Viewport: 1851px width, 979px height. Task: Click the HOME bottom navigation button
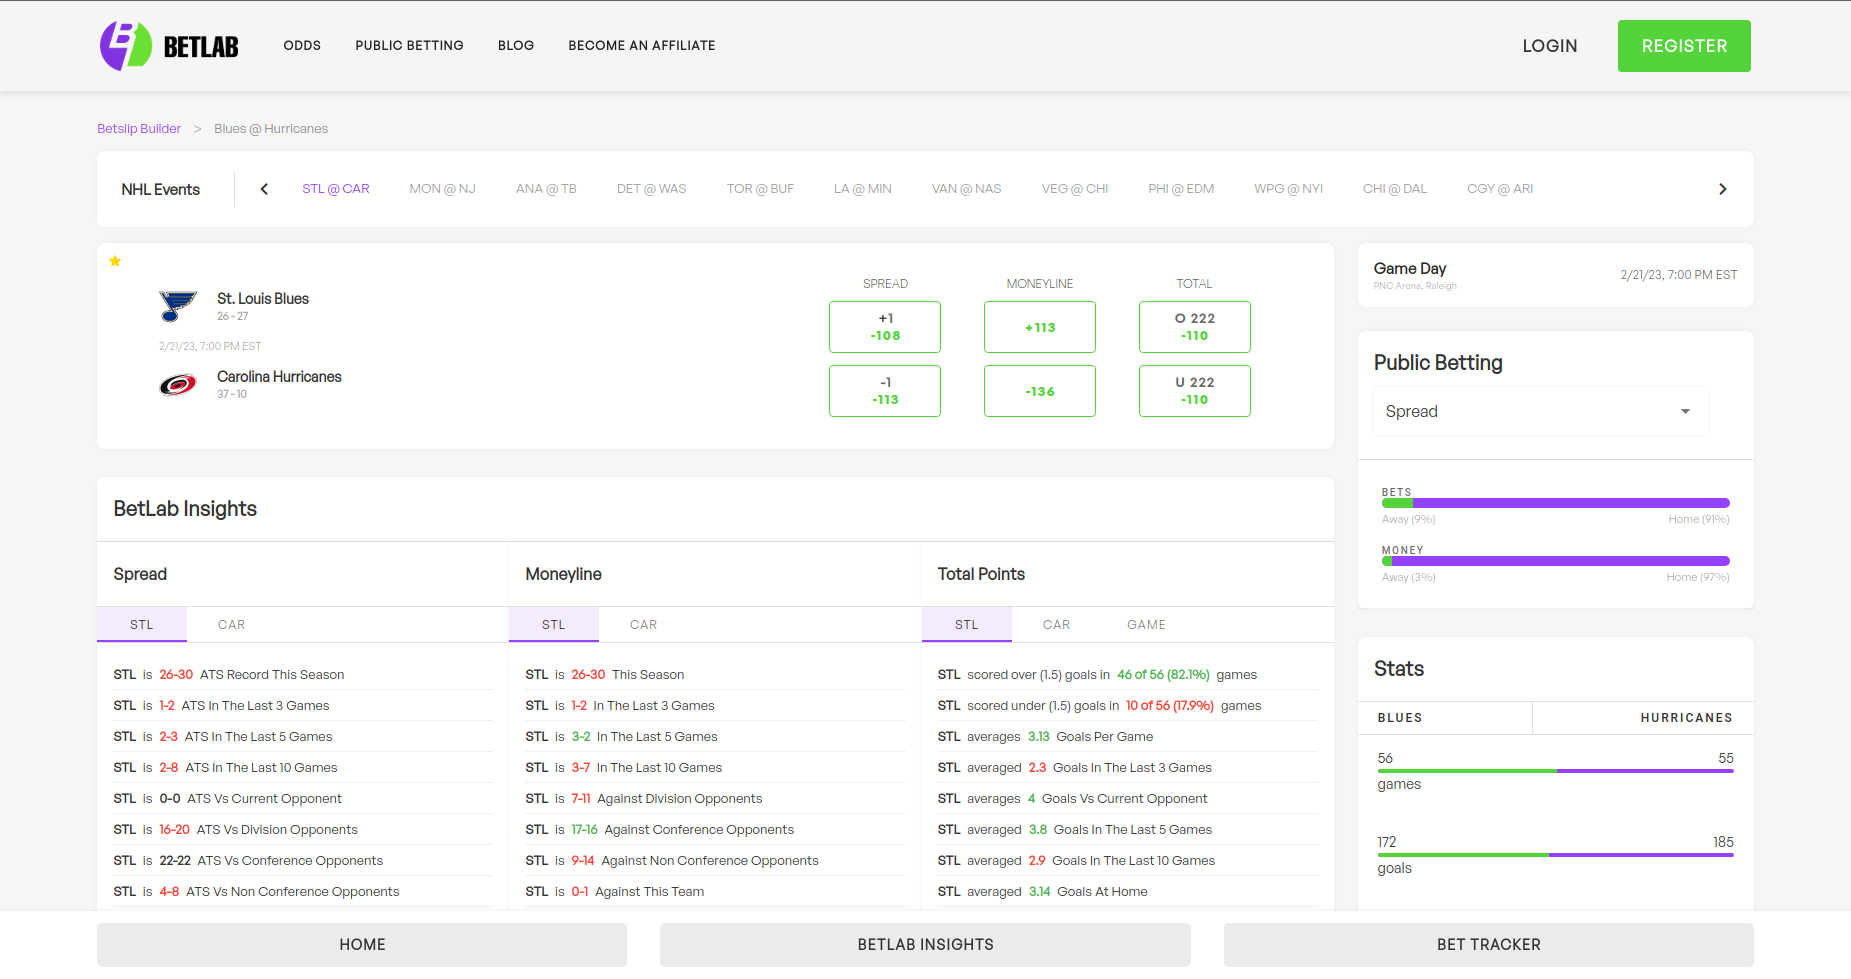coord(362,945)
